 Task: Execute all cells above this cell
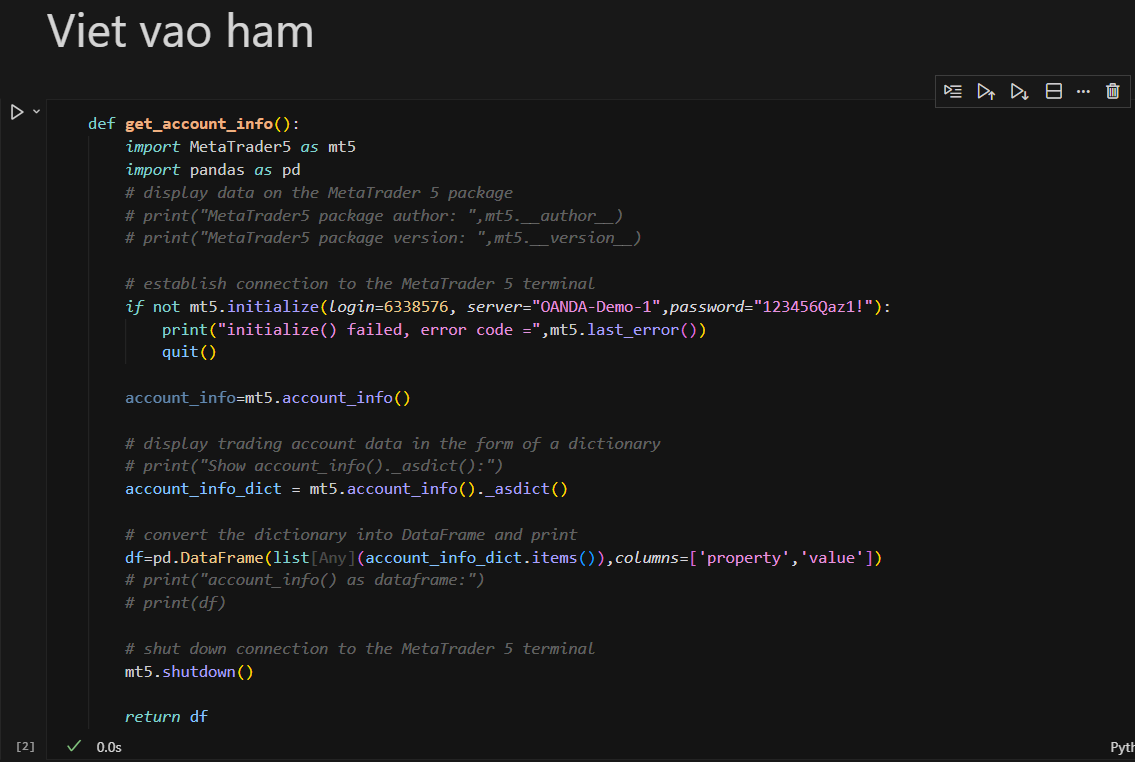click(986, 92)
